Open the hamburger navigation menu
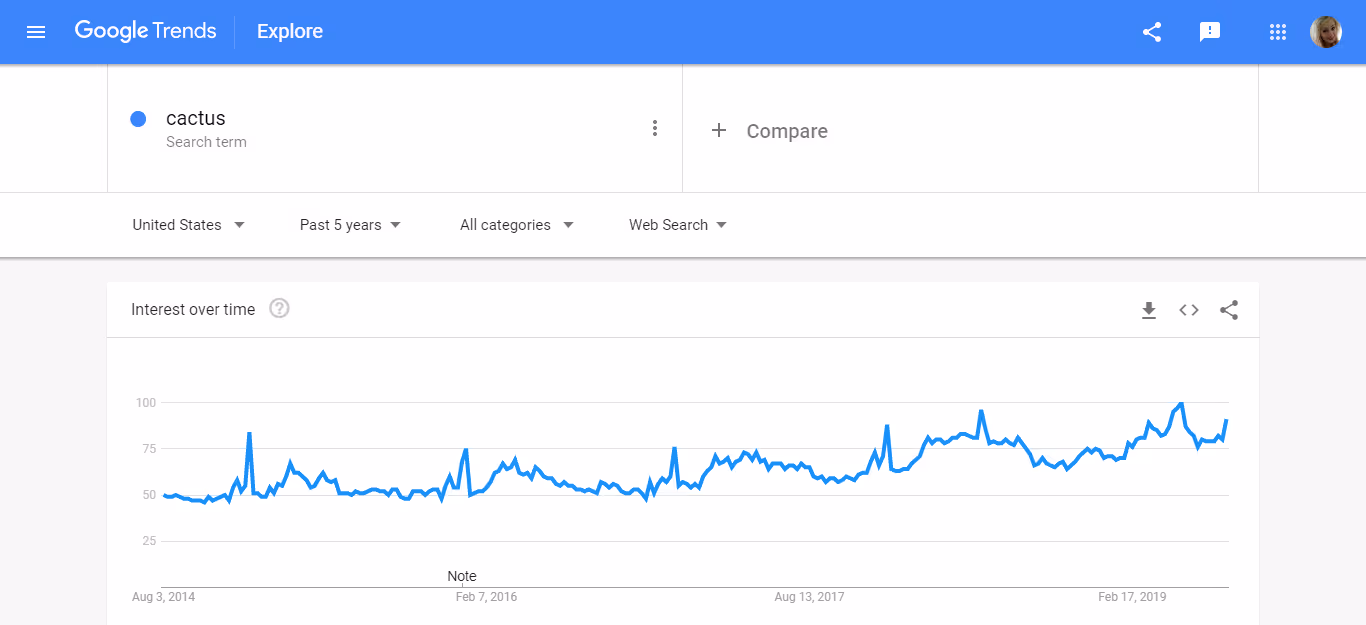Viewport: 1366px width, 625px height. [36, 31]
